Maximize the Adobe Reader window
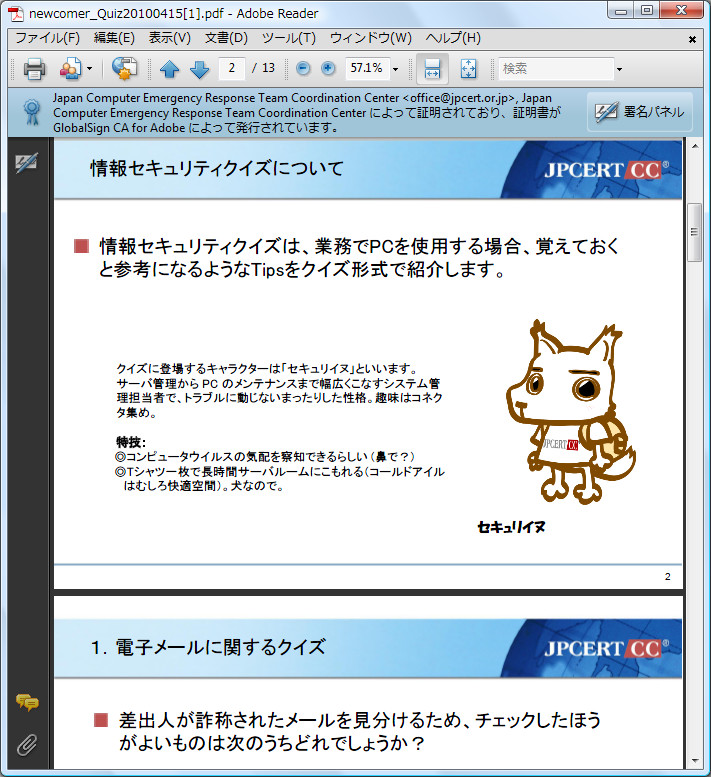 [x=647, y=11]
